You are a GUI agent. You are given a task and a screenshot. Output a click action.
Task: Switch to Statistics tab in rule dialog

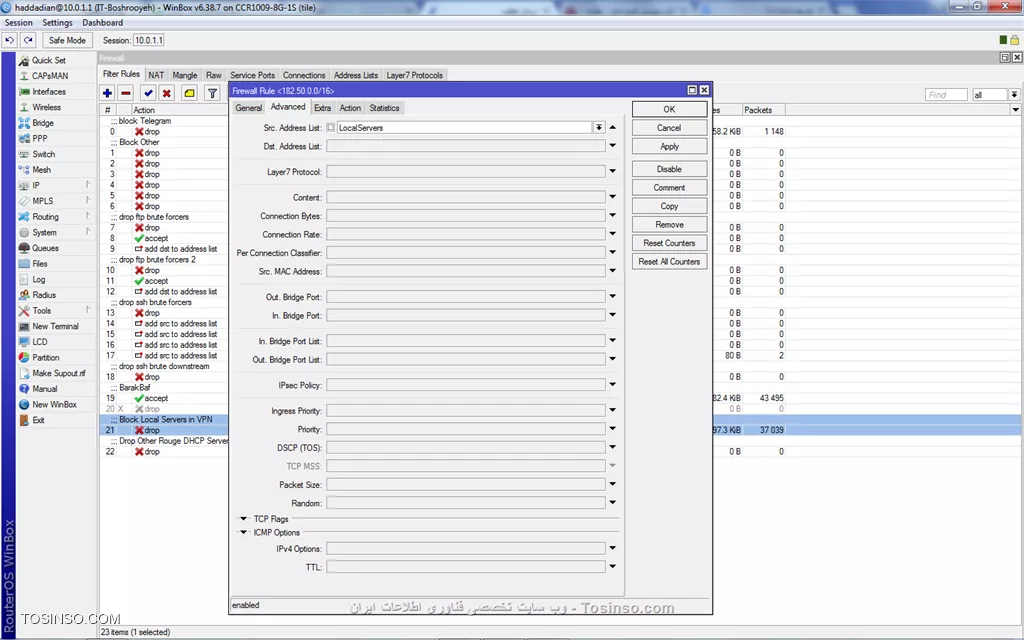(x=384, y=108)
